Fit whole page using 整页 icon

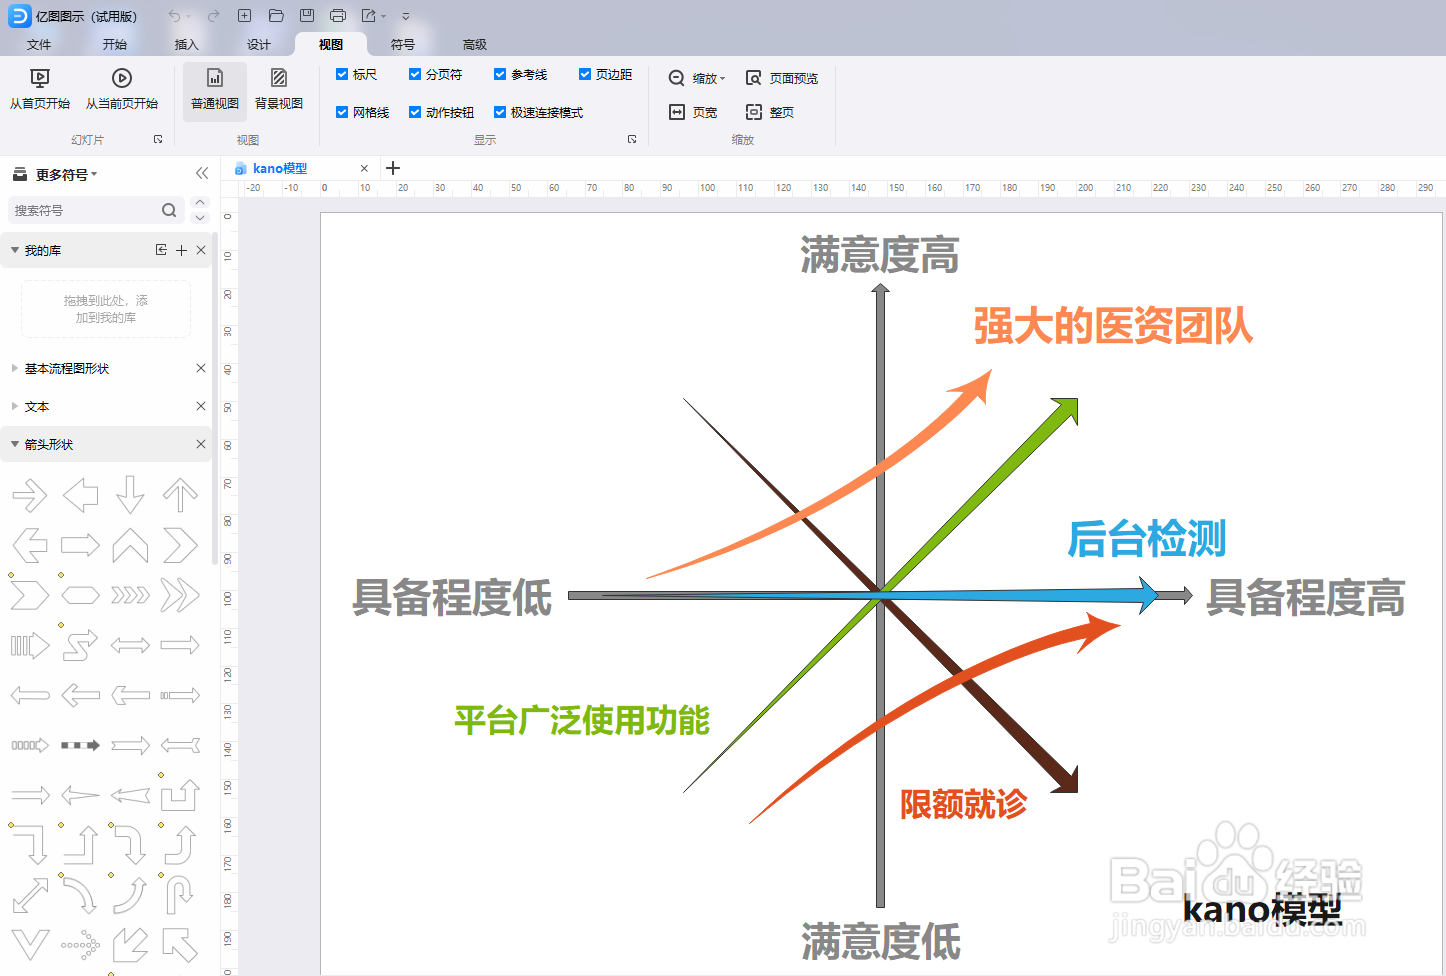click(769, 112)
